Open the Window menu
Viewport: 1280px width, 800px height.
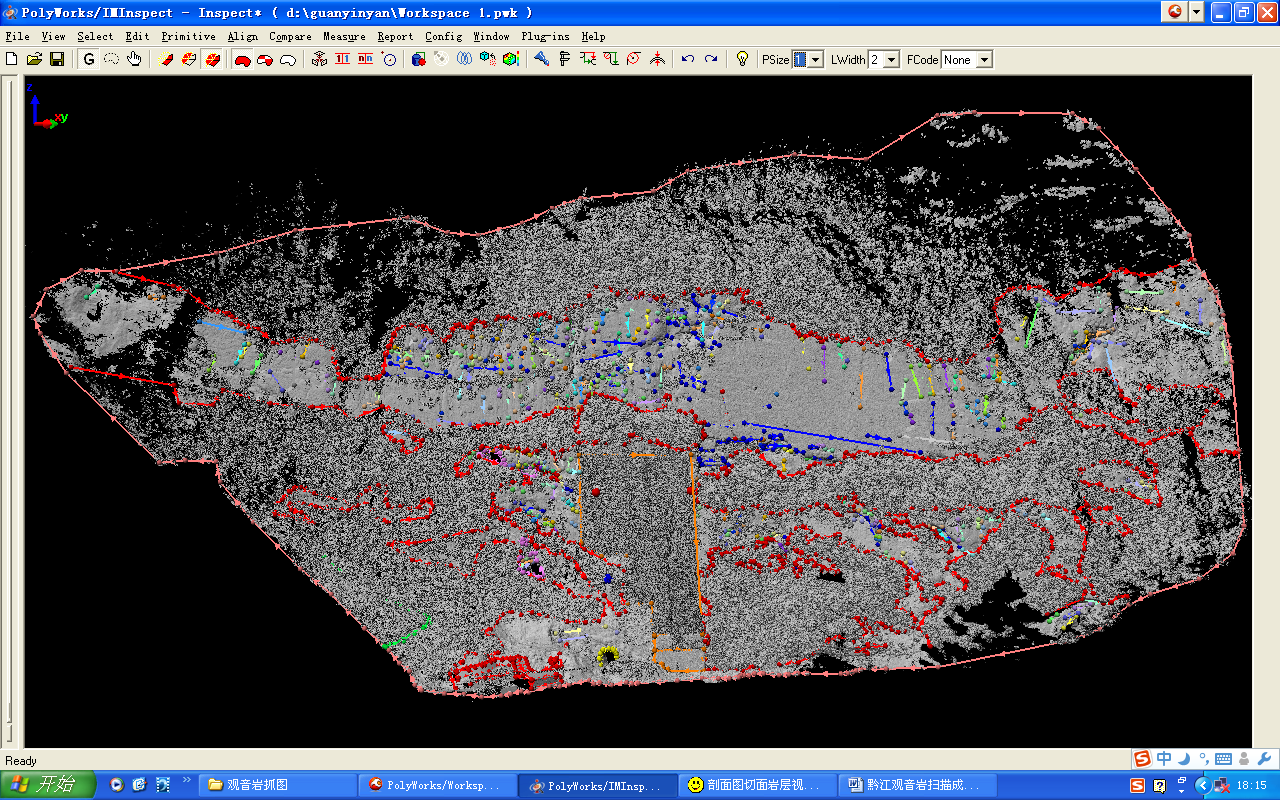[x=491, y=36]
